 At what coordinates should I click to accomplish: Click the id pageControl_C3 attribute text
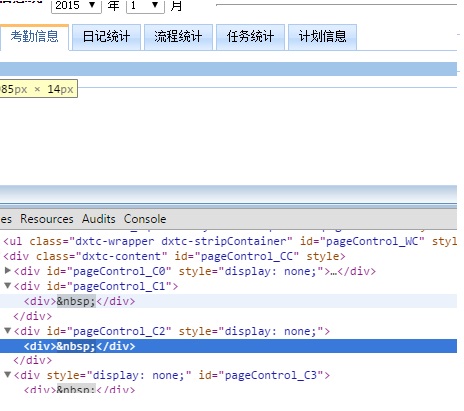(261, 375)
